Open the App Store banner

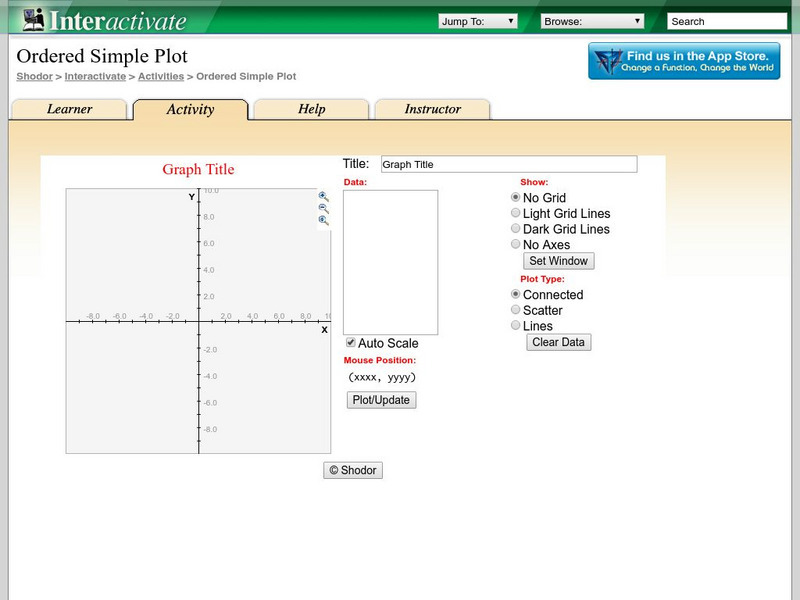[x=684, y=61]
